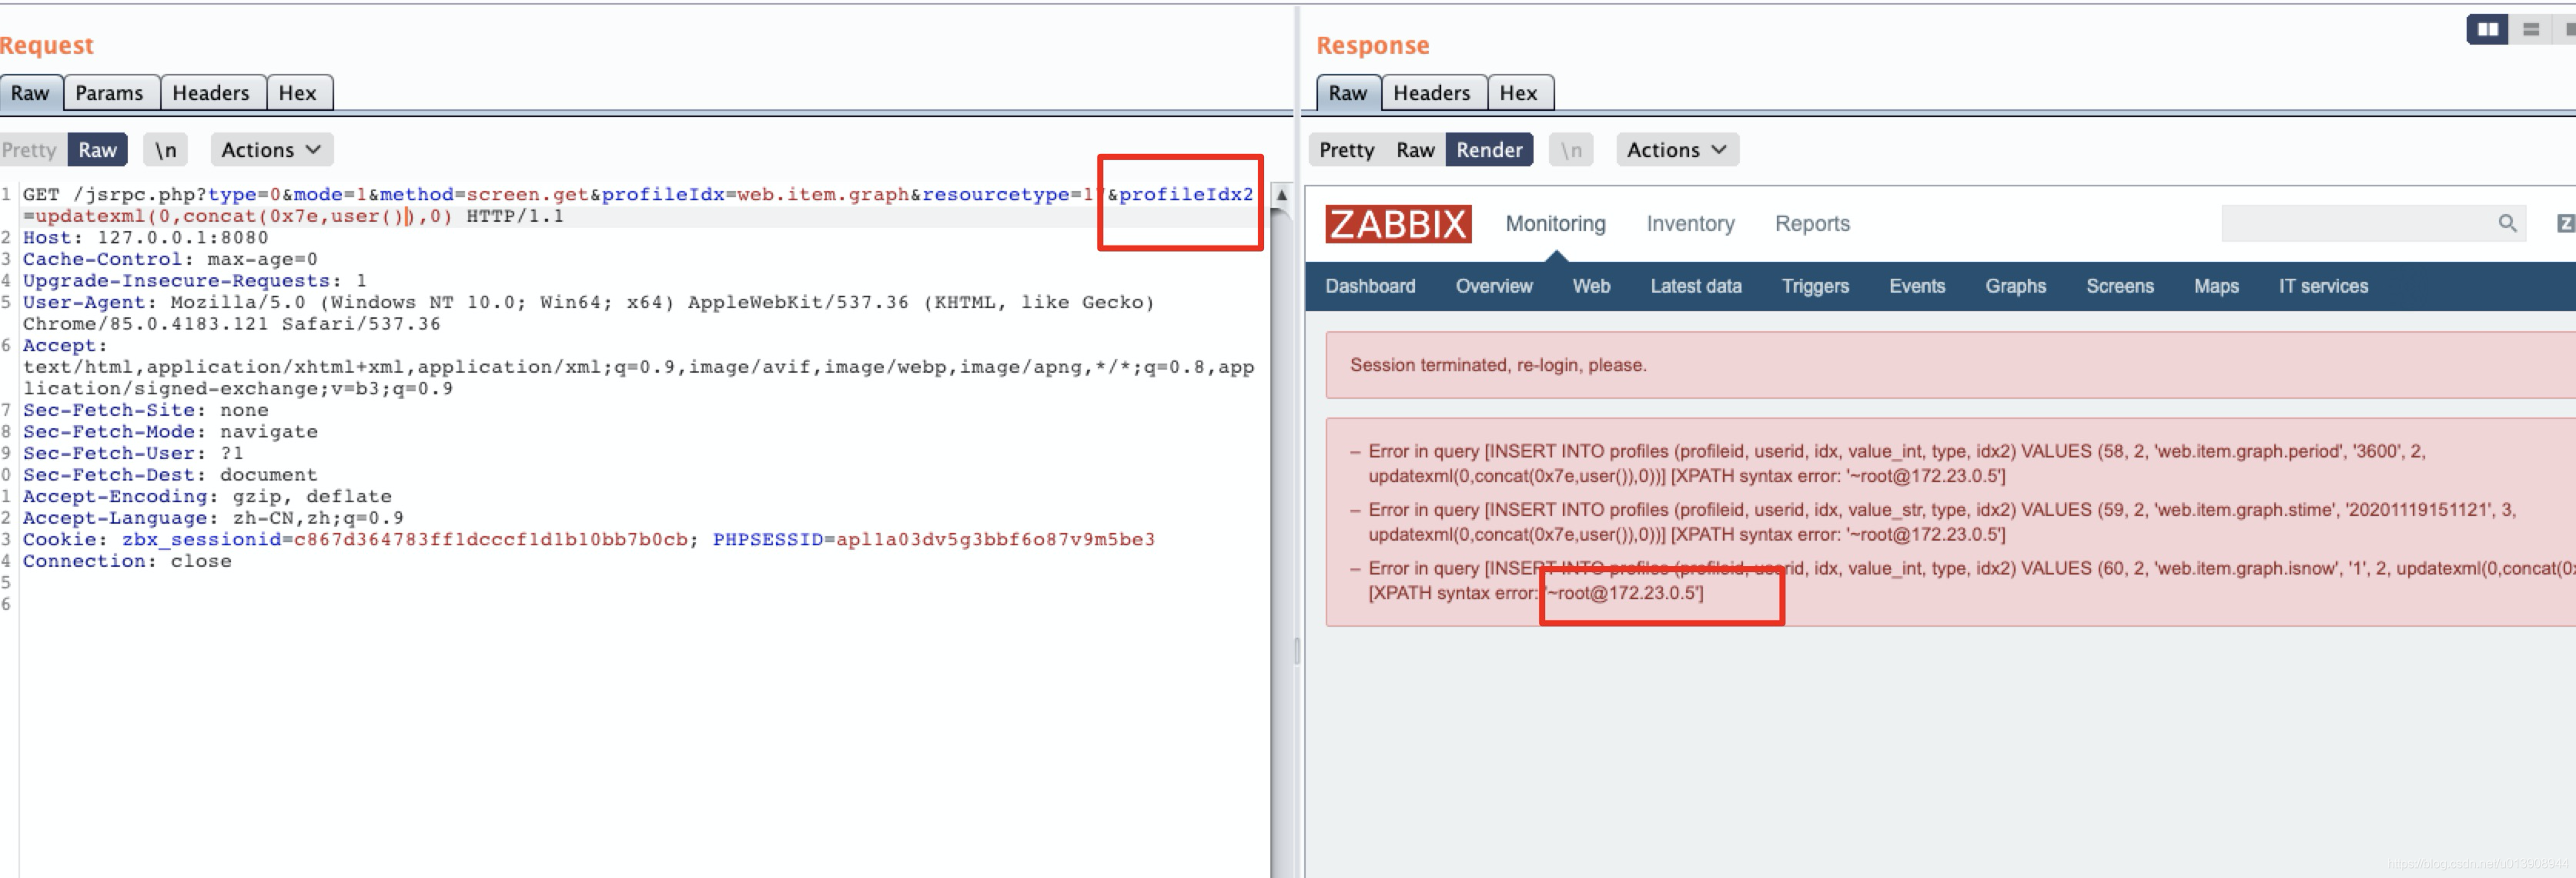Switch request view to Pretty
This screenshot has width=2576, height=878.
click(x=29, y=150)
